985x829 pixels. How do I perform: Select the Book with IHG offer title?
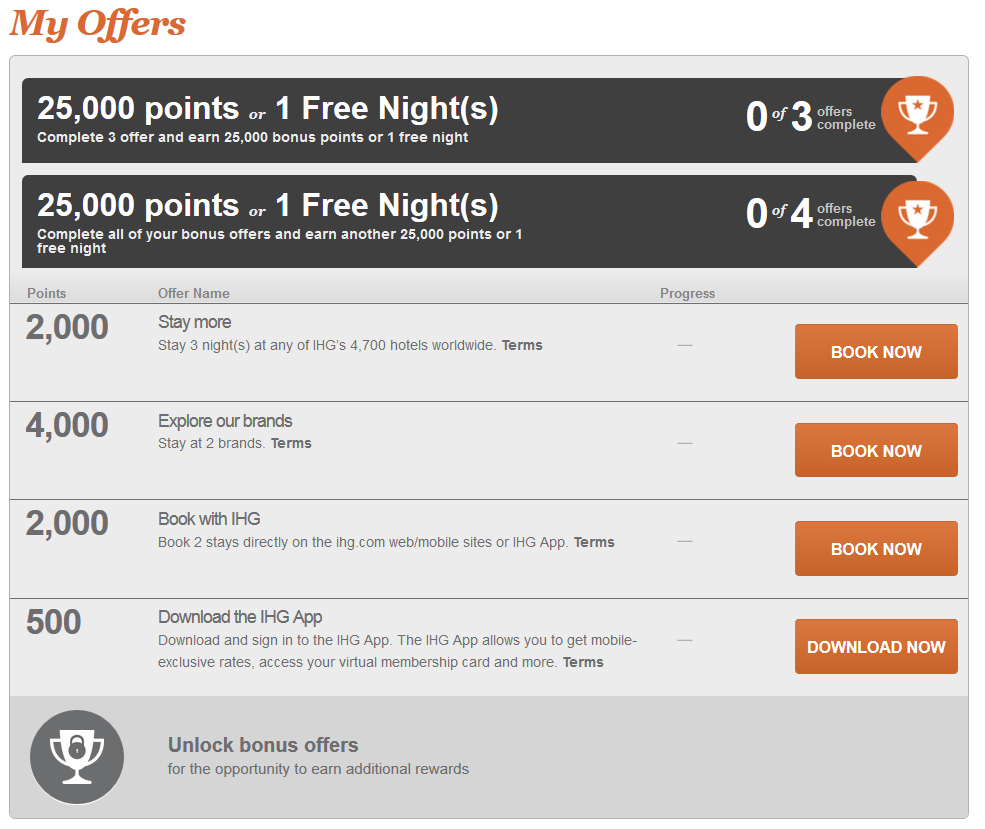(209, 519)
